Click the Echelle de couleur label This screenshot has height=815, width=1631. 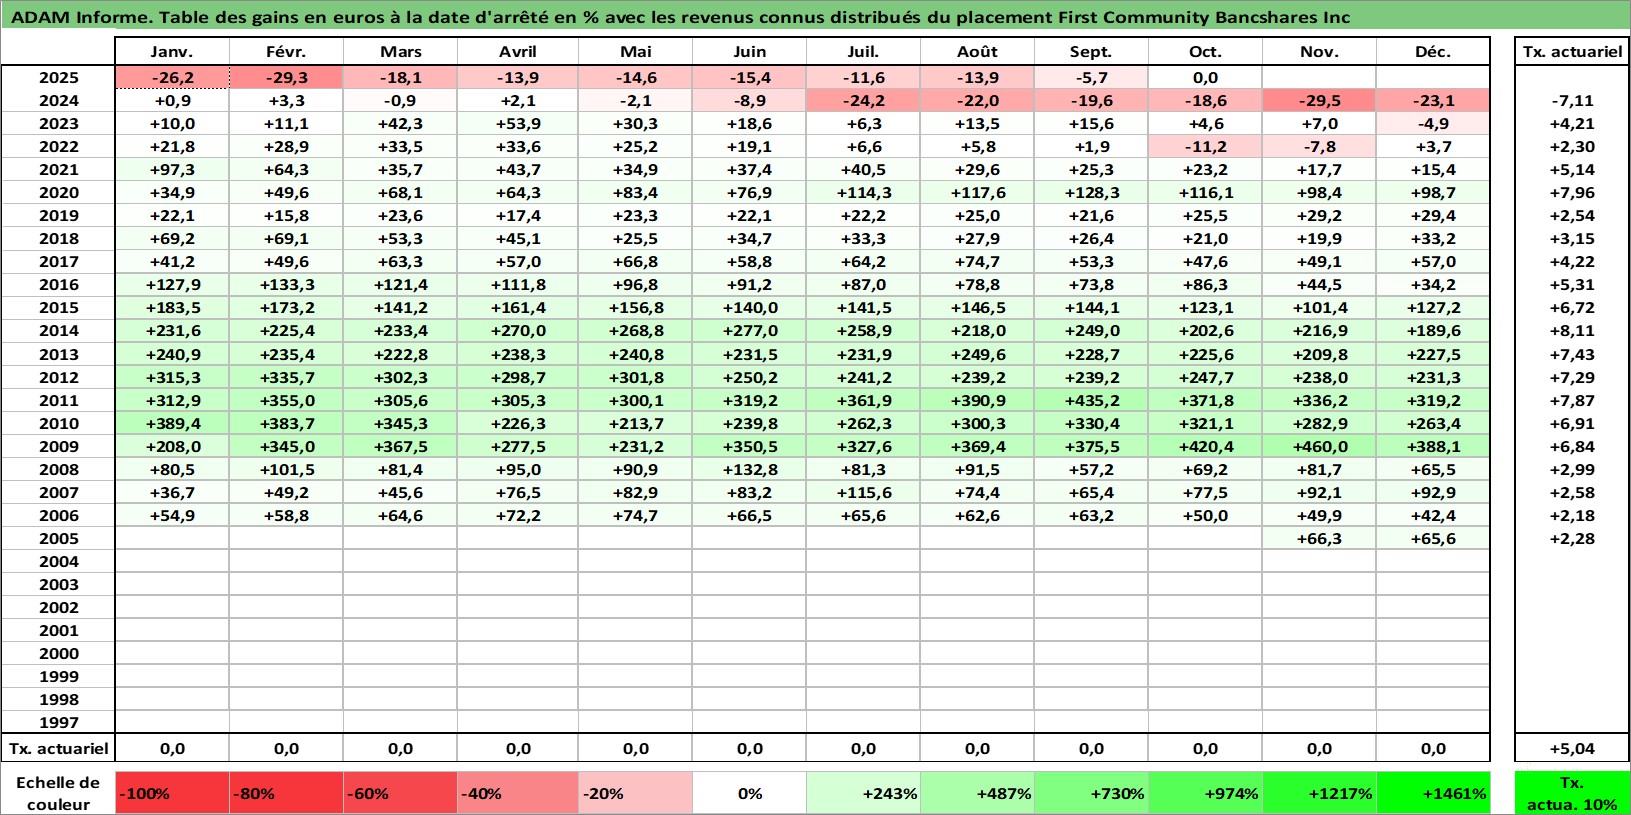coord(58,793)
